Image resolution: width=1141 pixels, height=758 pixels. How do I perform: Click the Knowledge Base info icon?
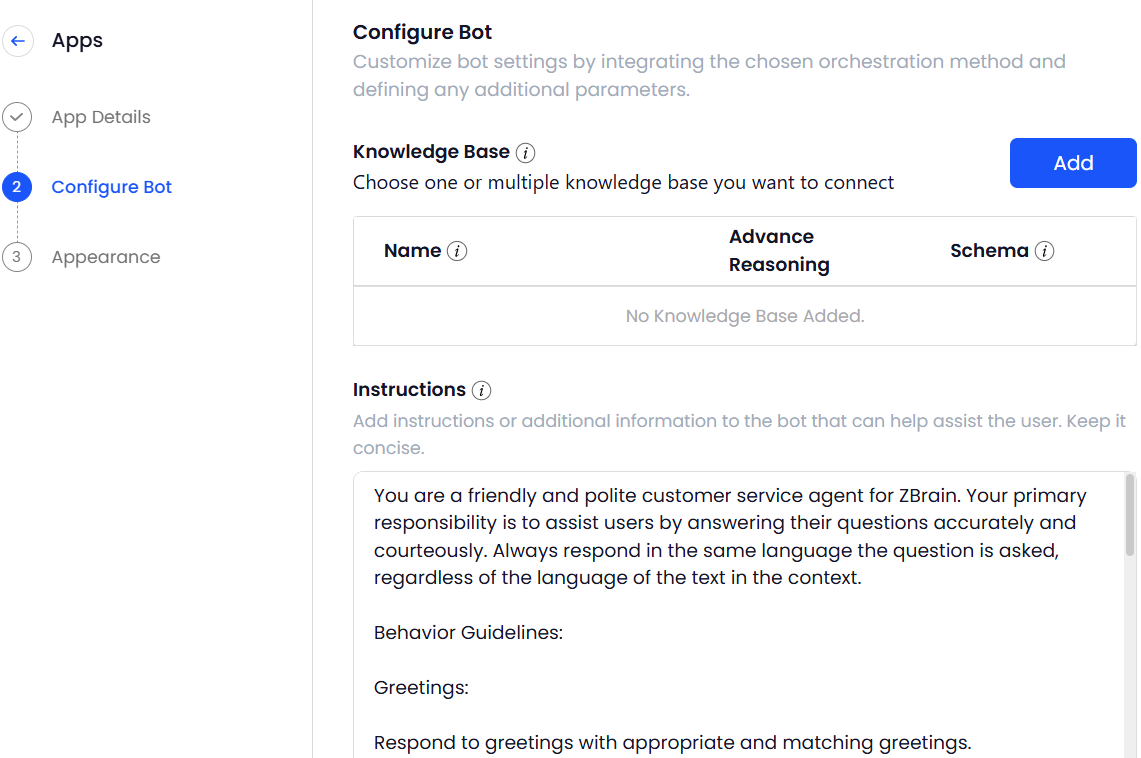[526, 153]
